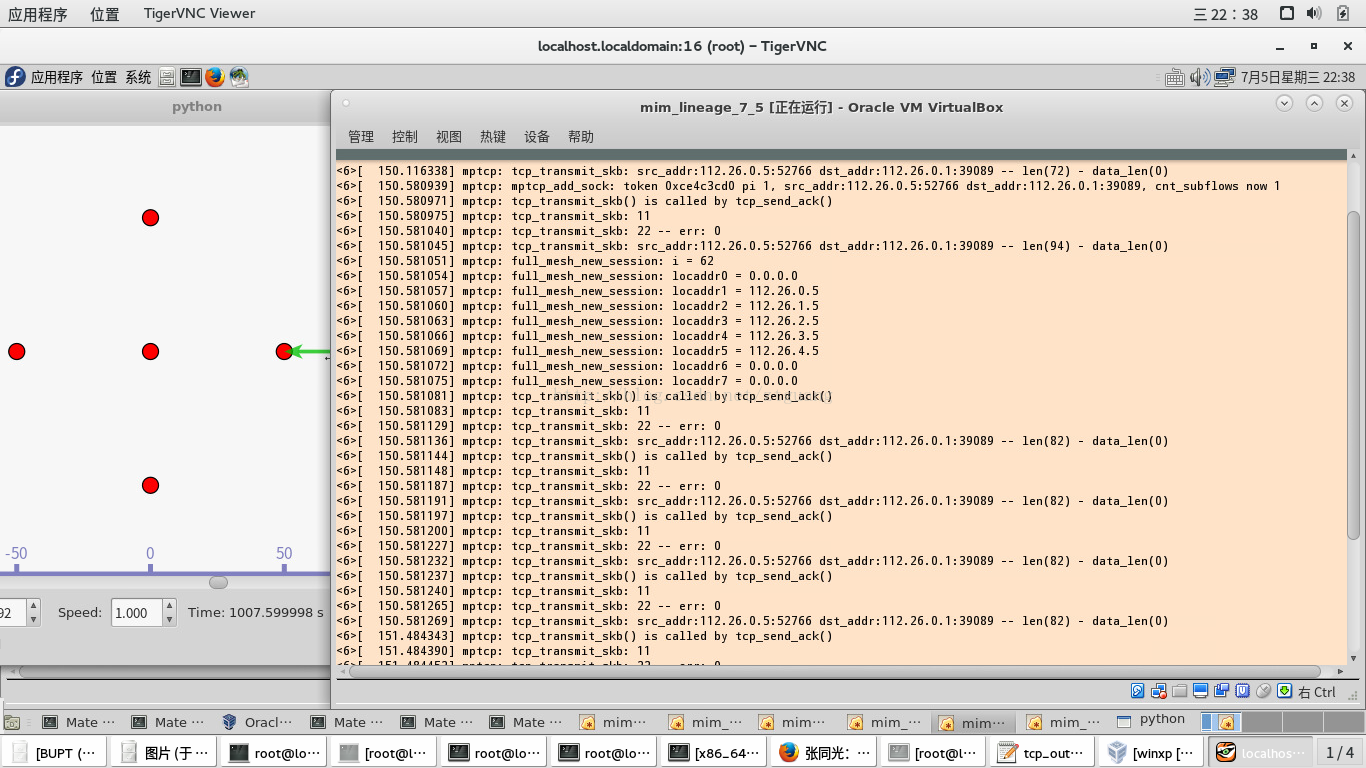1366x768 pixels.
Task: Click the bottom red node in python plot
Action: pos(150,485)
